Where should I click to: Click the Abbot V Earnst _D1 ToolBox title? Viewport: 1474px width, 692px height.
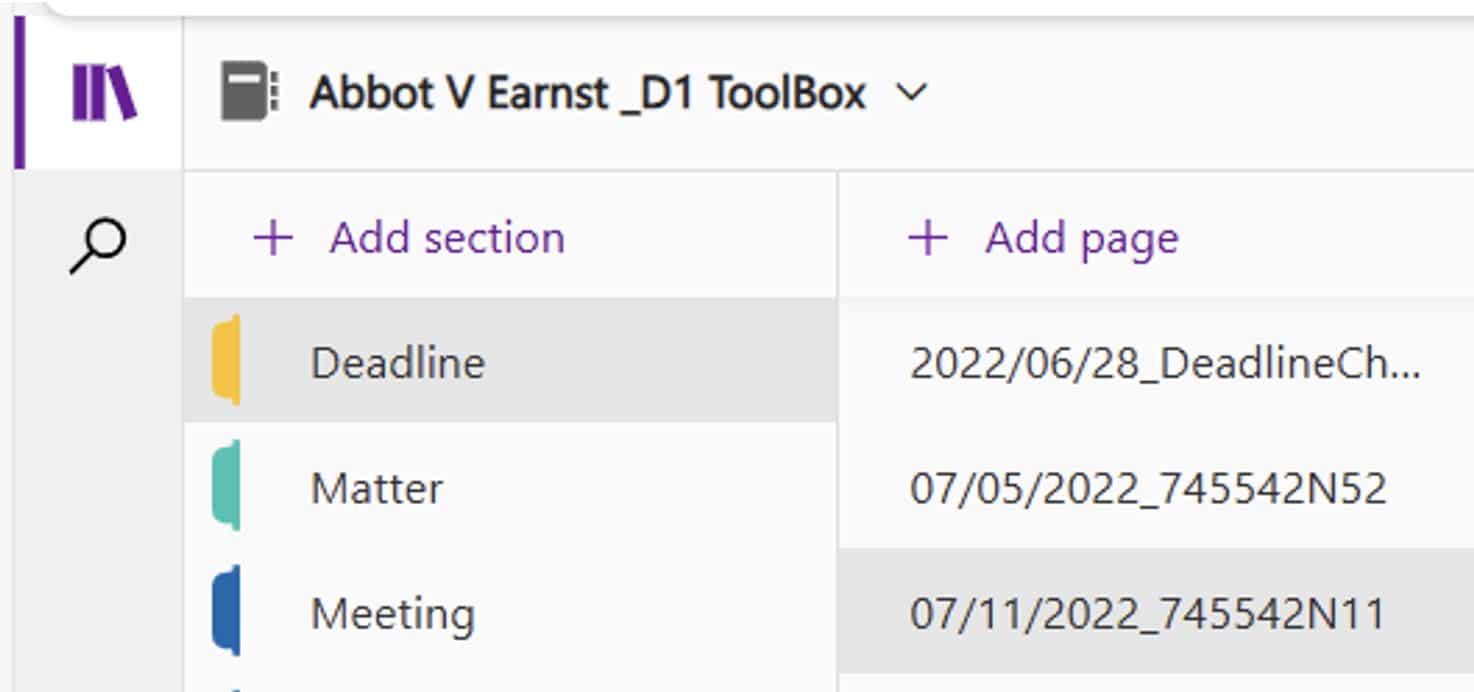pos(587,93)
